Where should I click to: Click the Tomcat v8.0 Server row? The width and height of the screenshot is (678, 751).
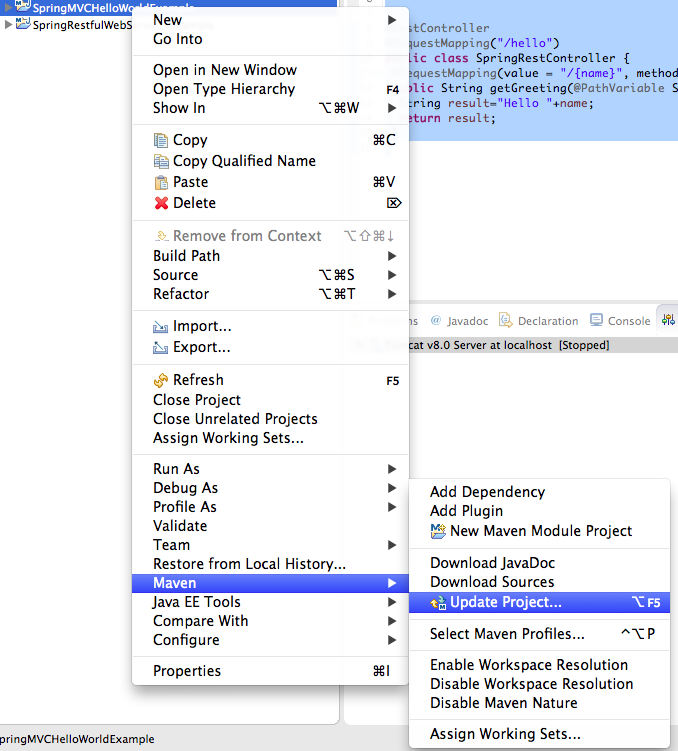[x=543, y=345]
